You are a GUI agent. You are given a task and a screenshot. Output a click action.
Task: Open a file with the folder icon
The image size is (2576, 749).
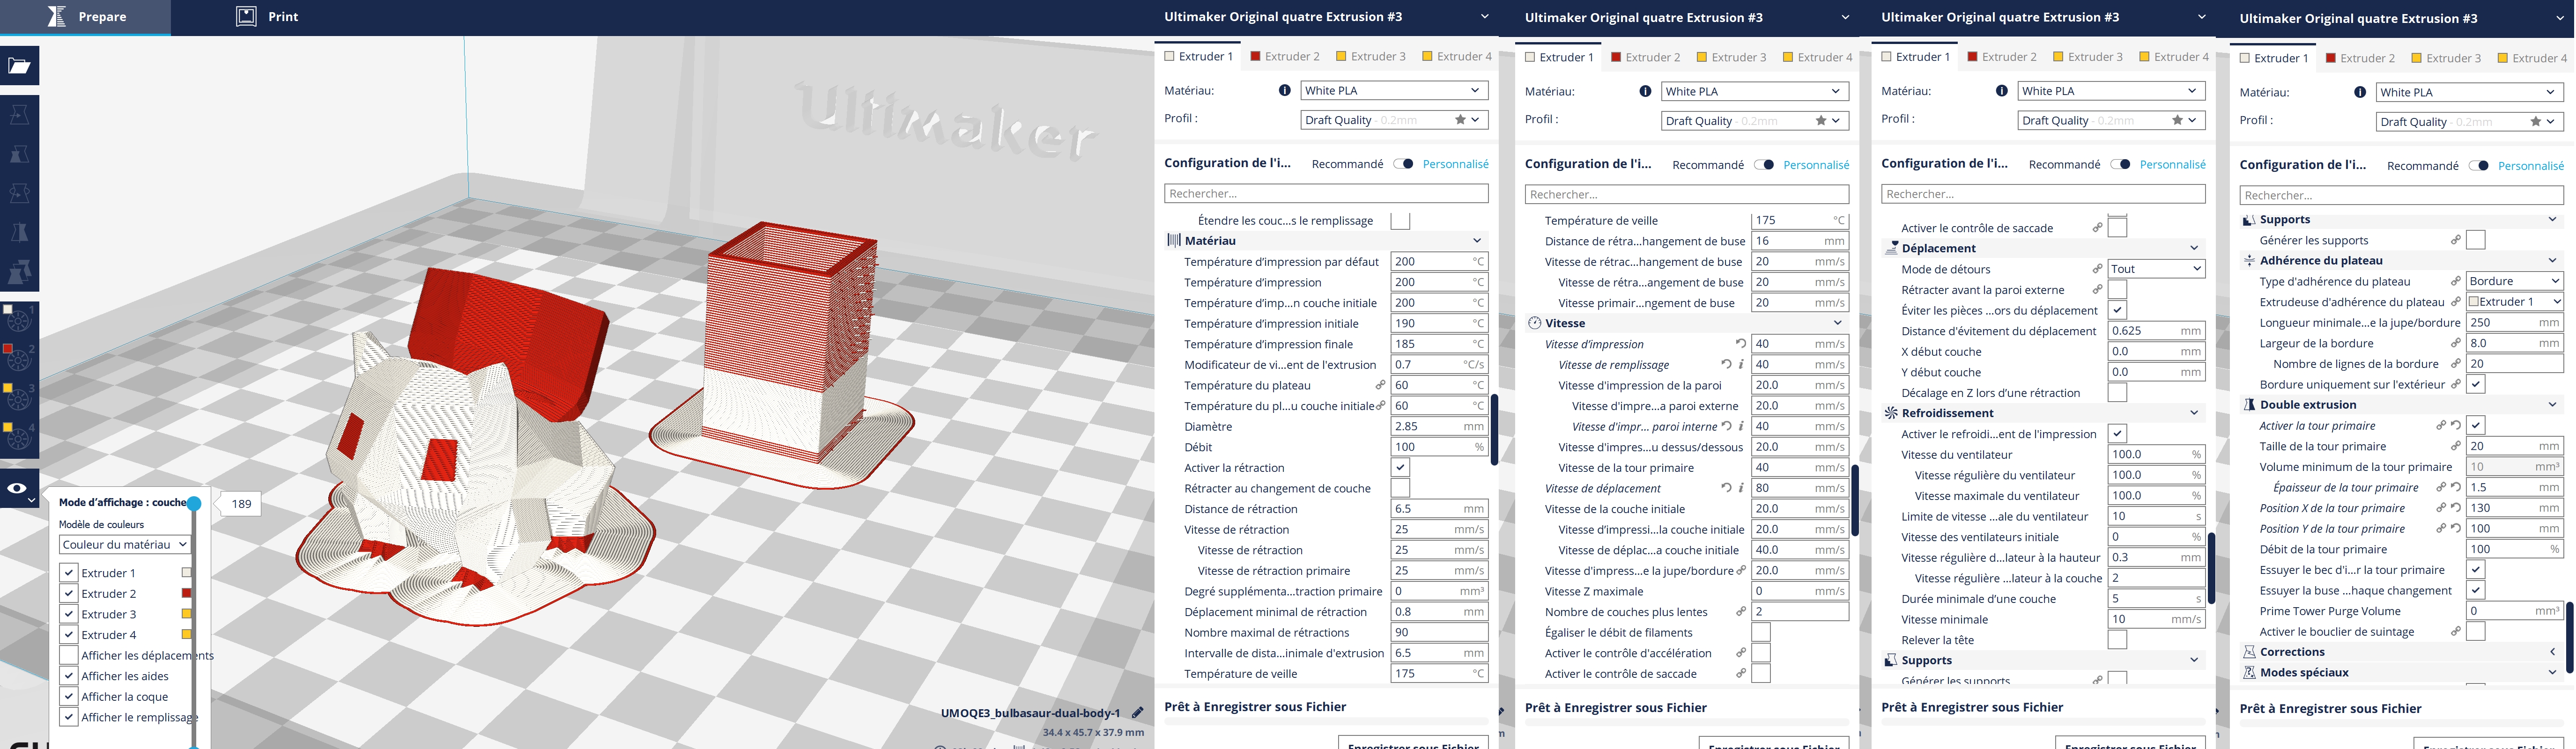click(19, 66)
